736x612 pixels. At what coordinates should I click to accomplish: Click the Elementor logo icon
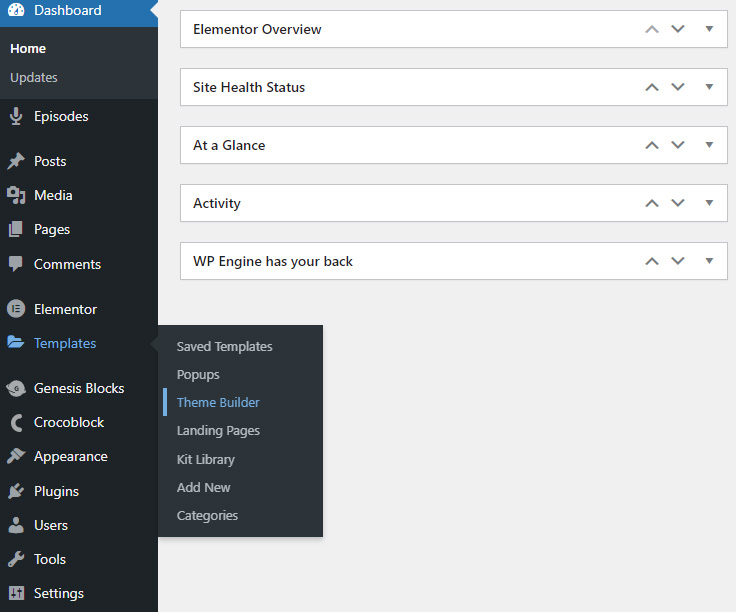coord(16,309)
